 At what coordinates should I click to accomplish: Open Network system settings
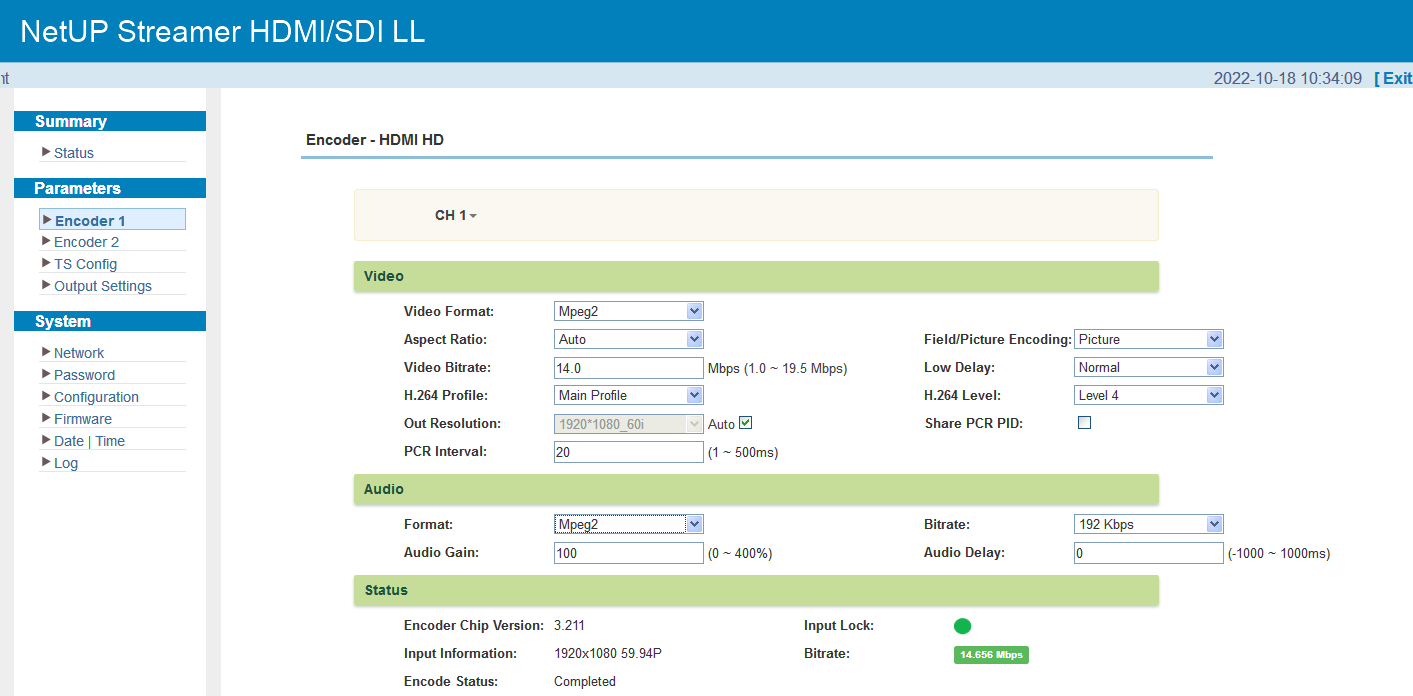pos(79,353)
